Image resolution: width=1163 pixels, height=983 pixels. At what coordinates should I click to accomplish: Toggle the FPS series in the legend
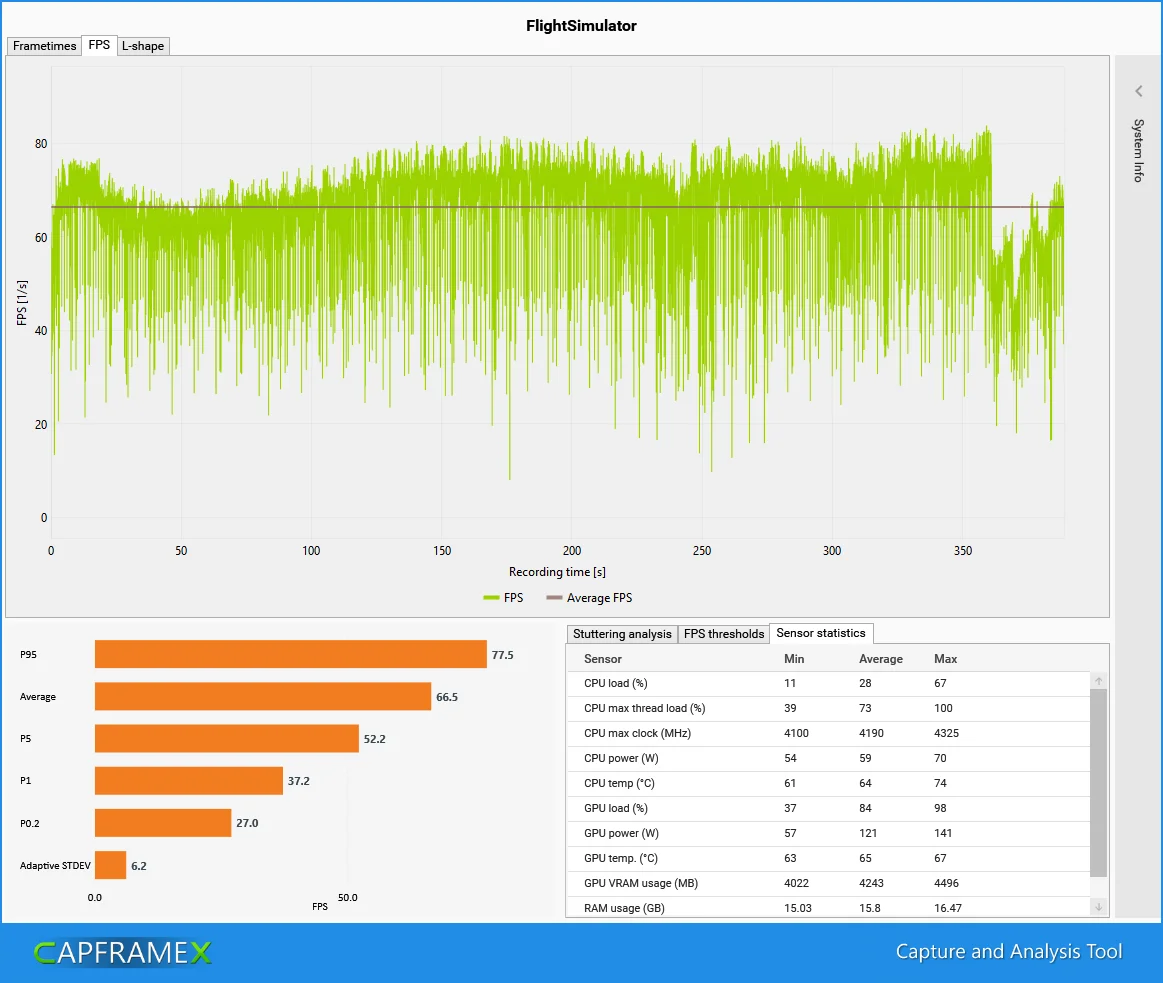[505, 597]
